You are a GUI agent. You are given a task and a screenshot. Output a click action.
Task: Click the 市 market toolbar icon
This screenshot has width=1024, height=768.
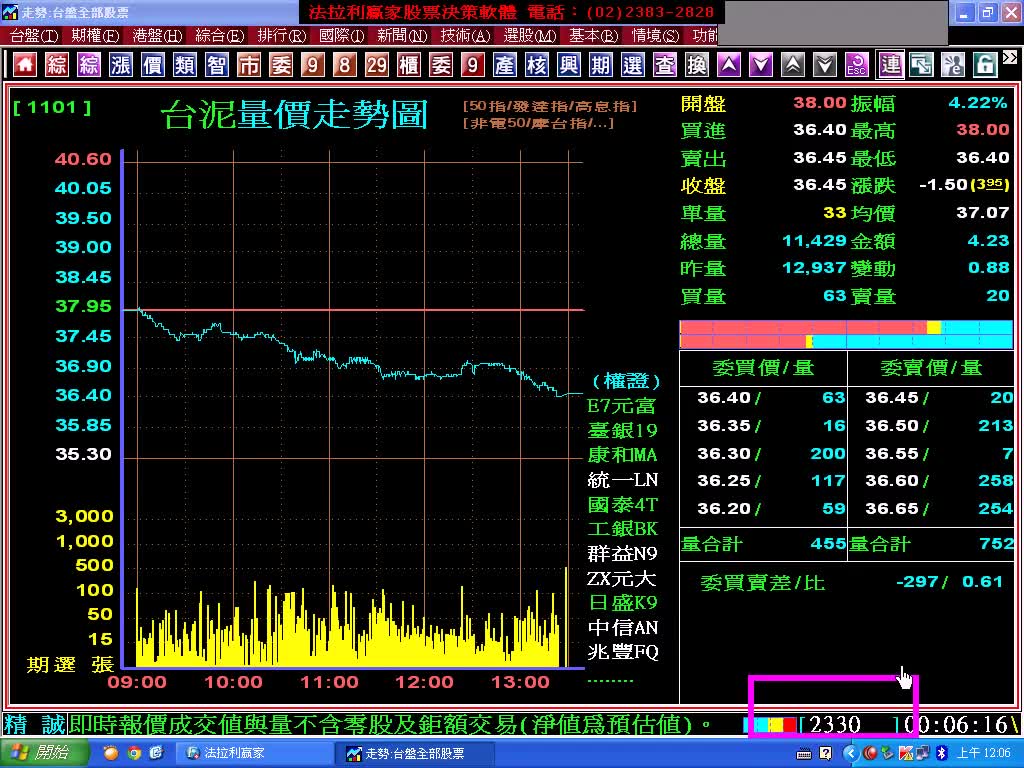tap(249, 65)
